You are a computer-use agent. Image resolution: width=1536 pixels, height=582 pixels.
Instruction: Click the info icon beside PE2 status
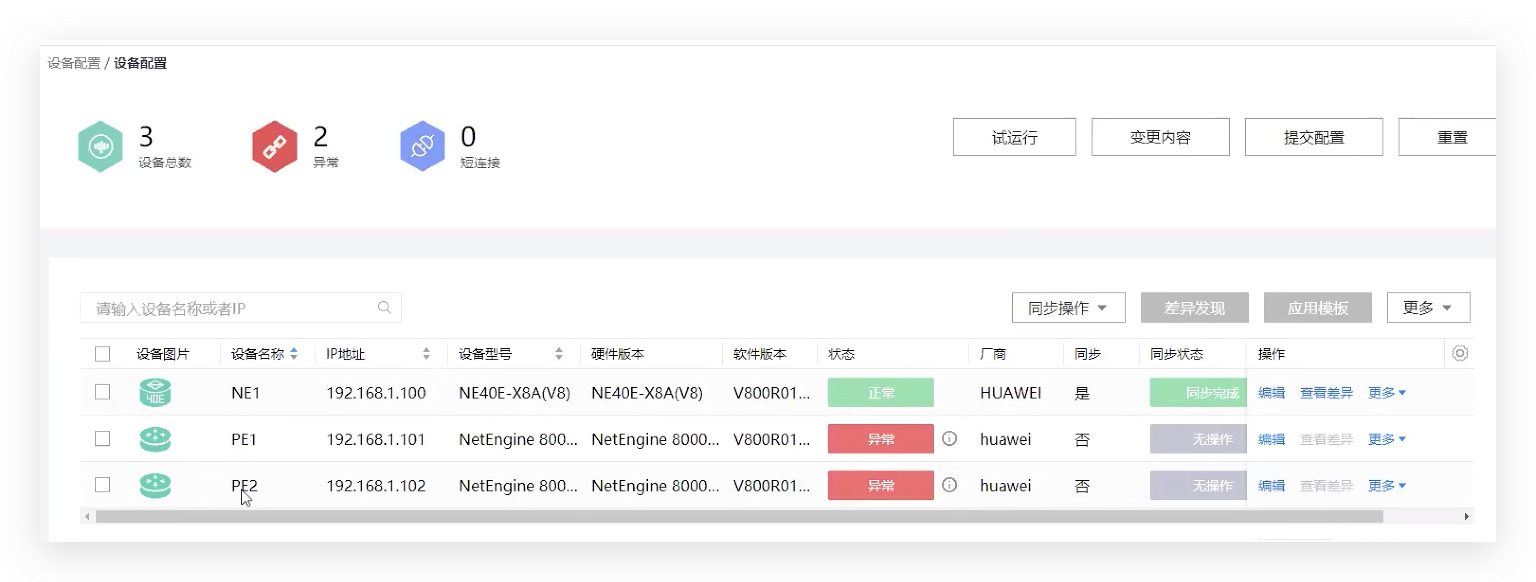point(950,485)
